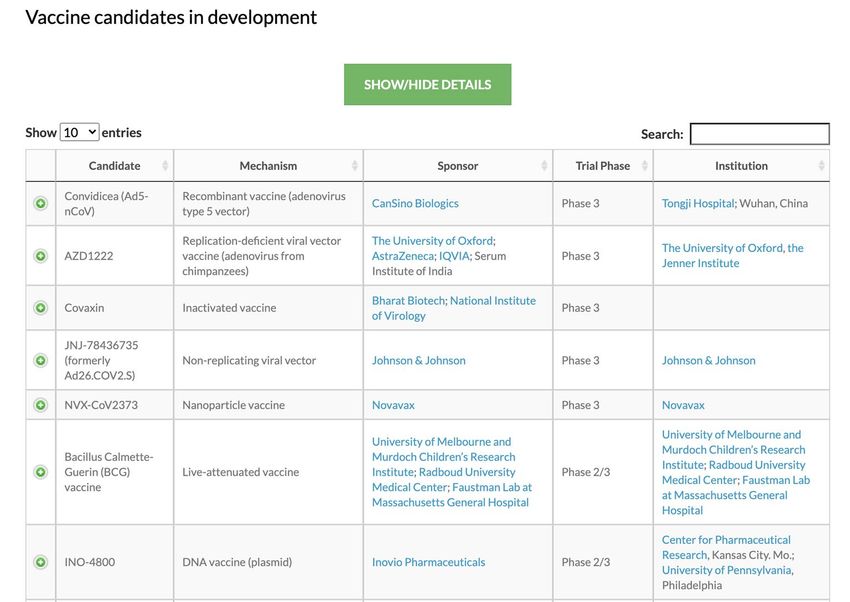Sort table by Sponsor column
Viewport: 850px width, 602px height.
point(458,166)
